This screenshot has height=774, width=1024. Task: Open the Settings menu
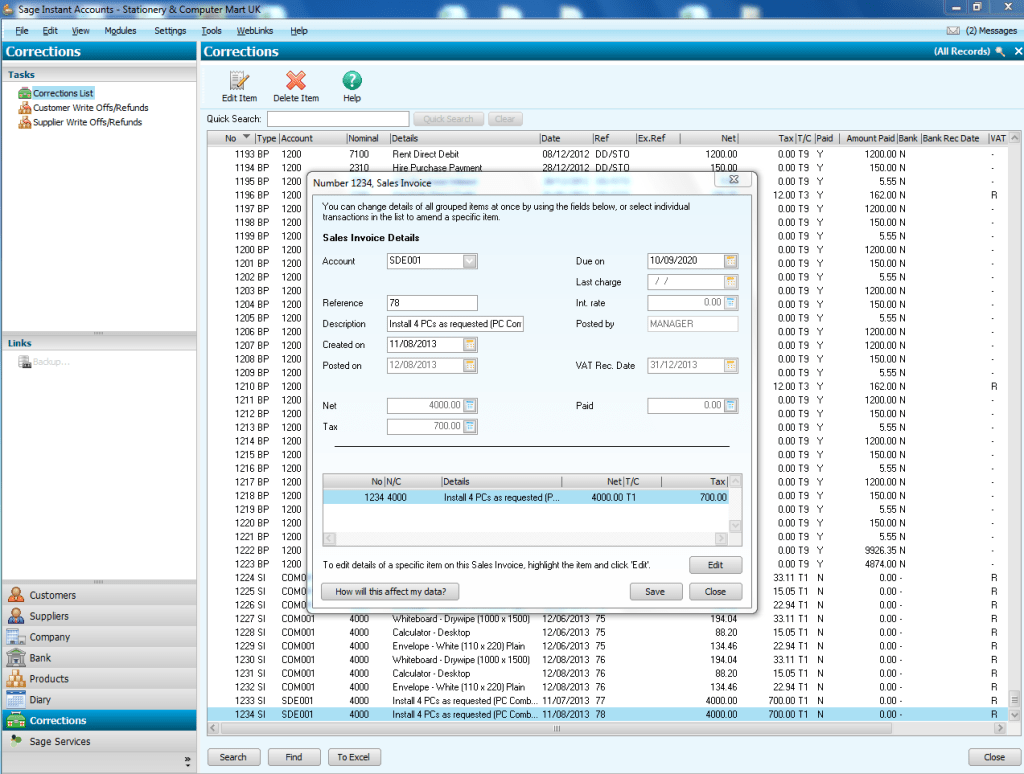point(169,30)
